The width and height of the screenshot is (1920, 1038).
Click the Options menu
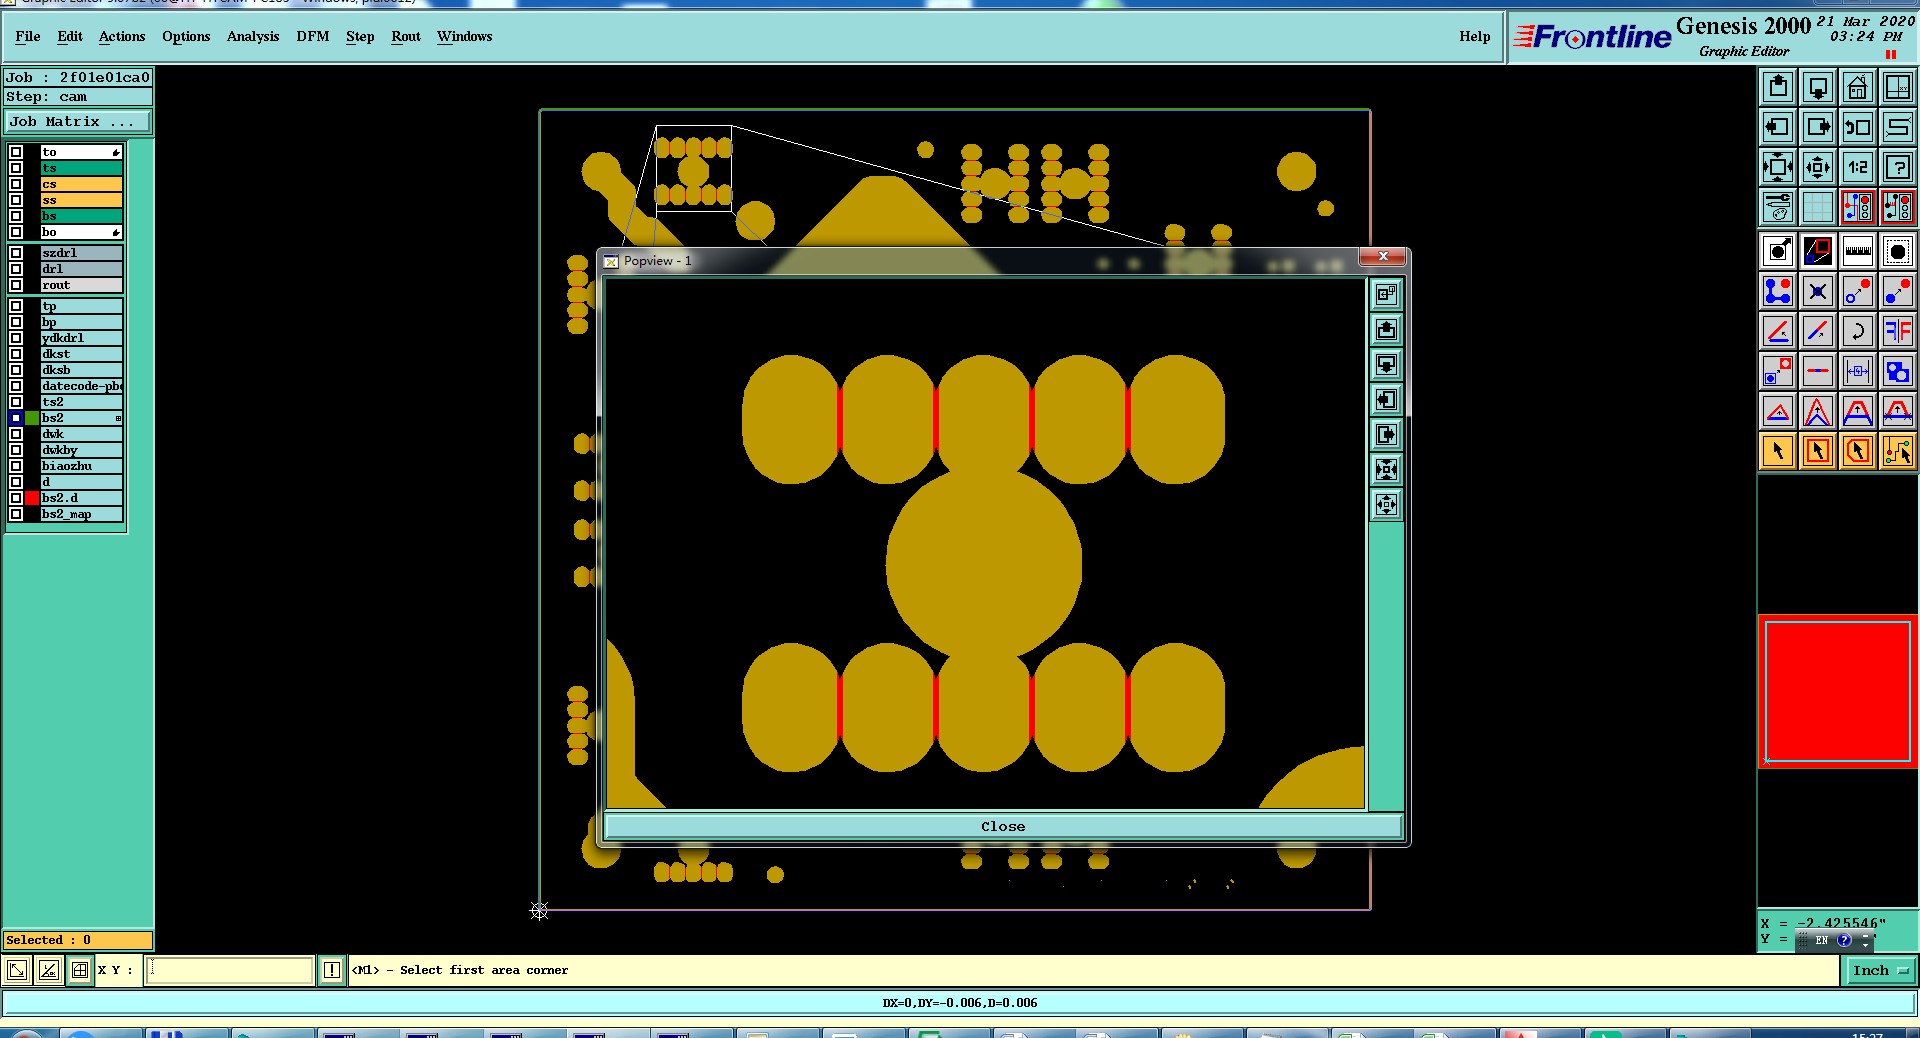point(186,36)
